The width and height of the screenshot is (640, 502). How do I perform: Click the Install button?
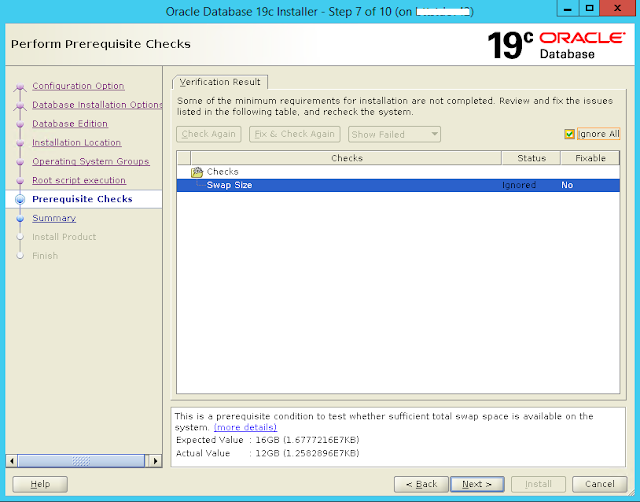pyautogui.click(x=538, y=484)
